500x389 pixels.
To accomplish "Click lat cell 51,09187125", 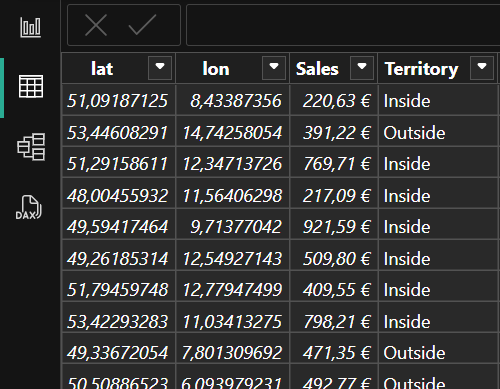I will 119,100.
